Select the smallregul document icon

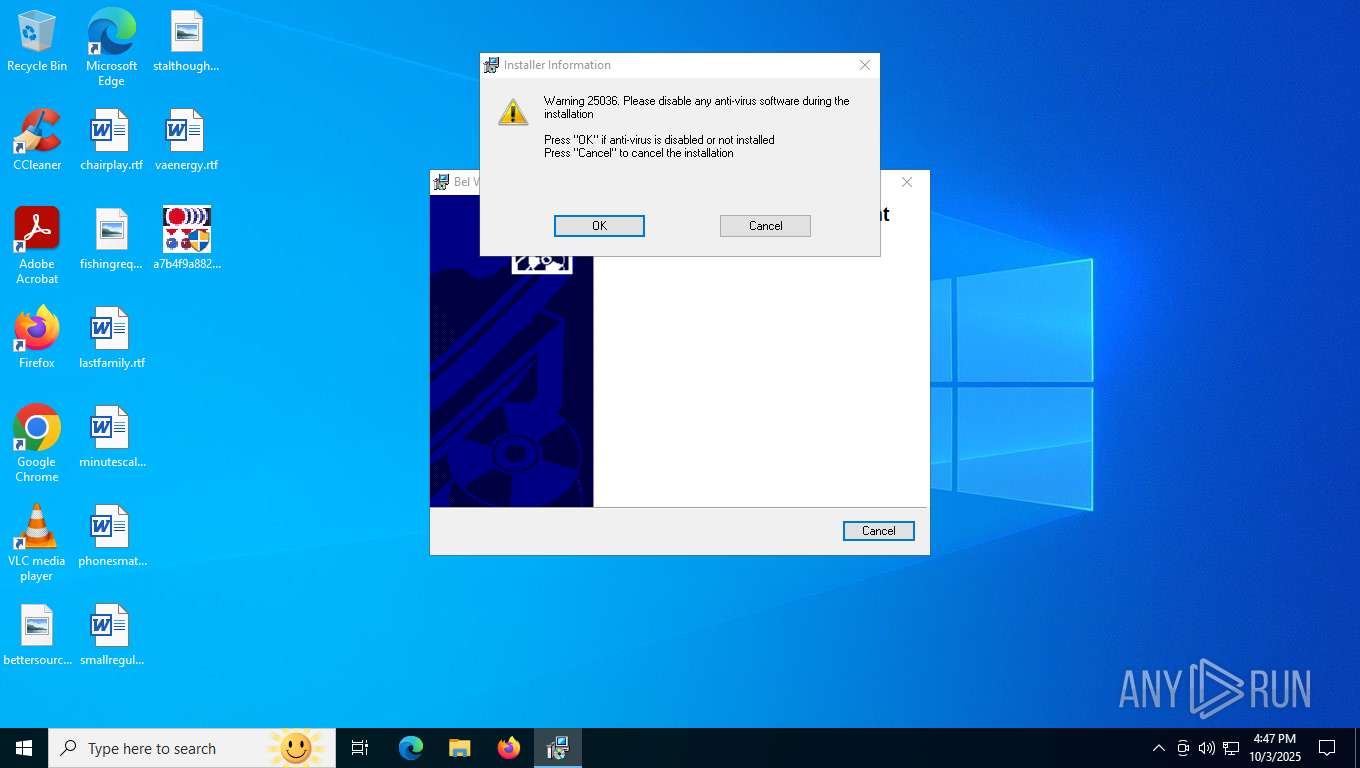[x=111, y=635]
